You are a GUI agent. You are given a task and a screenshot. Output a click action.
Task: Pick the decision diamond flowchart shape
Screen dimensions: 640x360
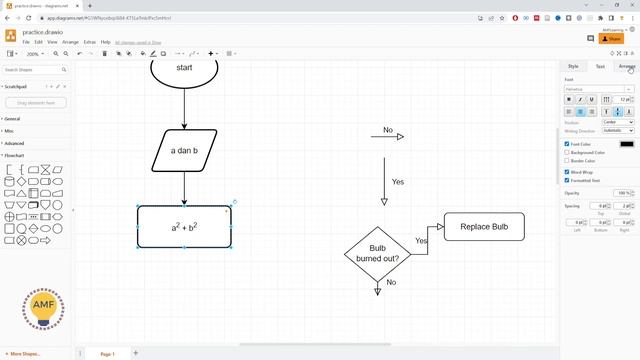pos(21,181)
